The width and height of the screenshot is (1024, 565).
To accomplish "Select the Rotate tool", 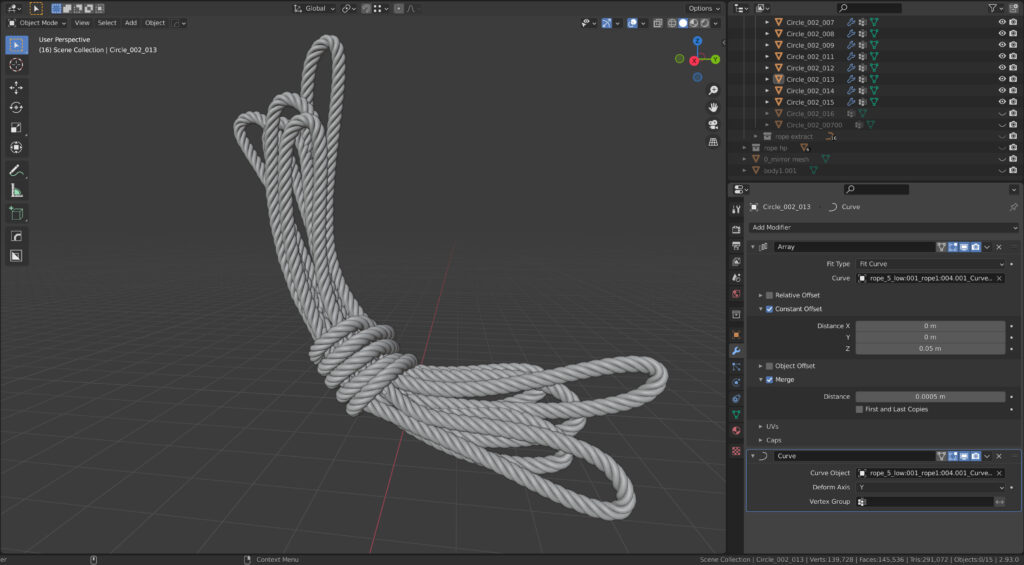I will (x=16, y=107).
